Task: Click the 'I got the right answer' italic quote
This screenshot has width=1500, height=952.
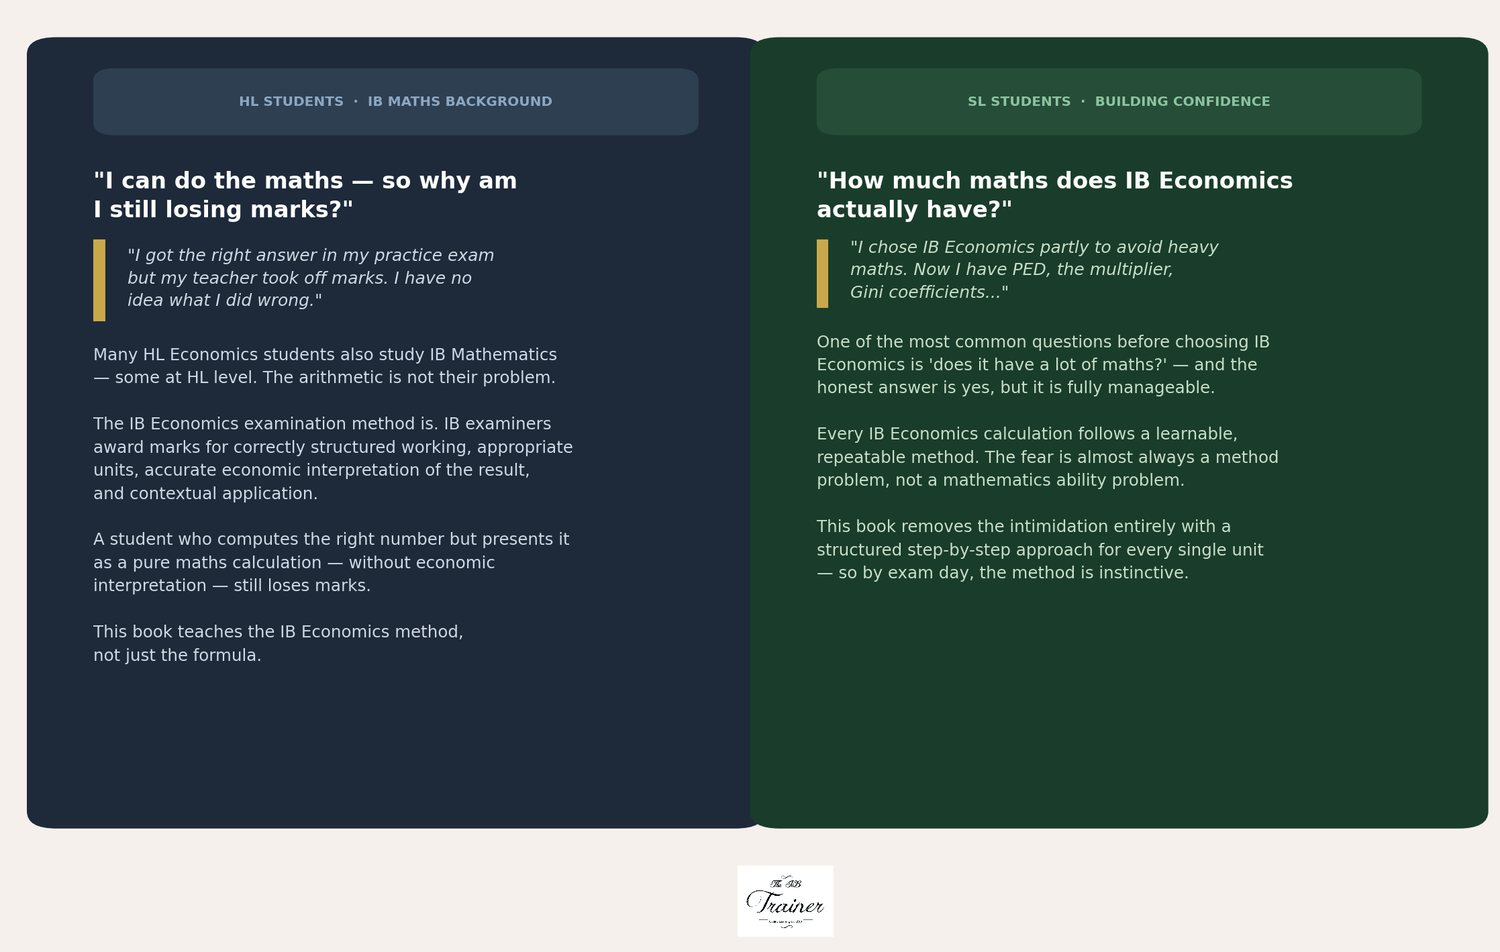Action: 310,278
